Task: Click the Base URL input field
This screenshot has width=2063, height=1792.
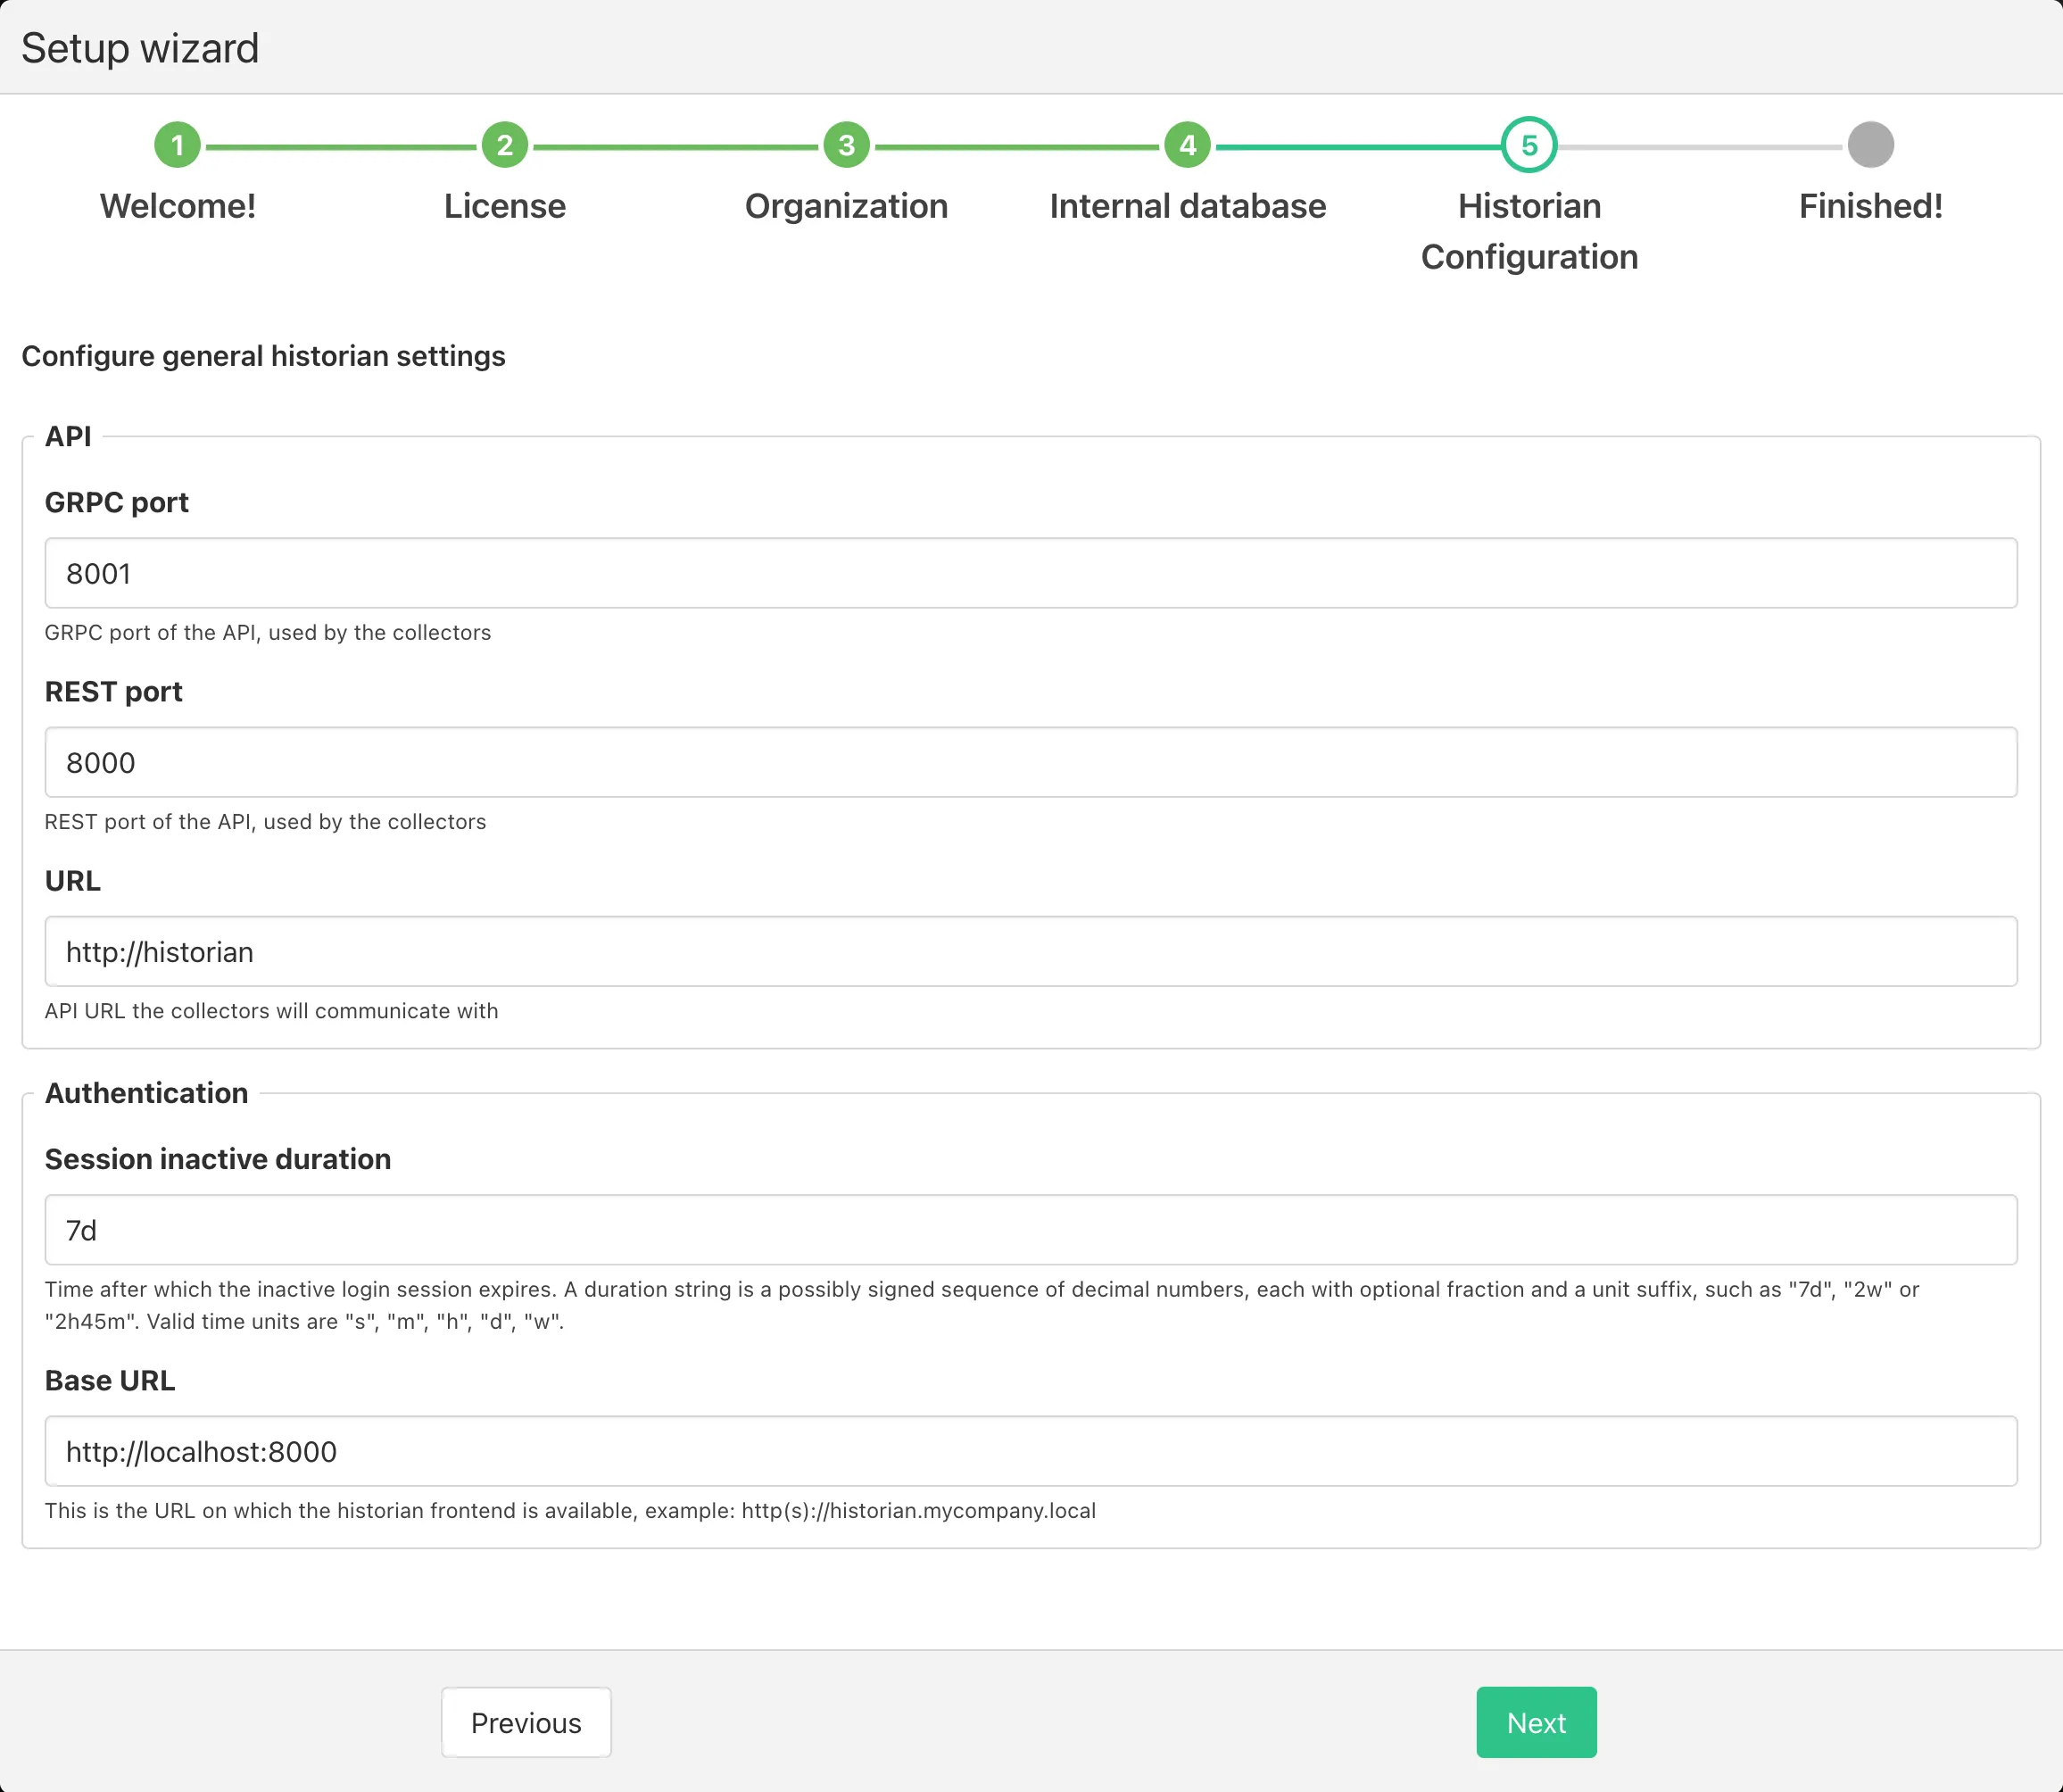Action: tap(1031, 1451)
